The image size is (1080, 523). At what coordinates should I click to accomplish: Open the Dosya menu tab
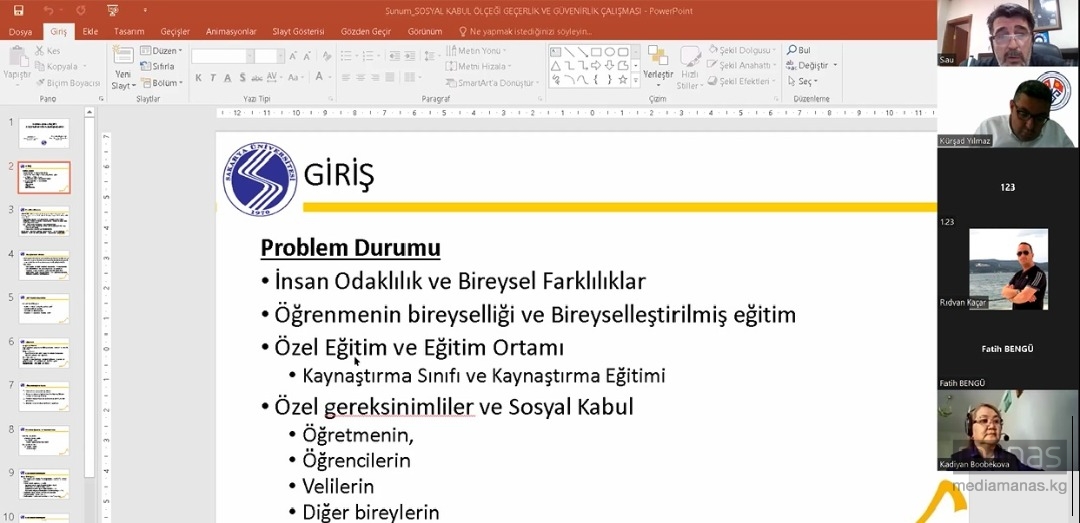coord(20,32)
